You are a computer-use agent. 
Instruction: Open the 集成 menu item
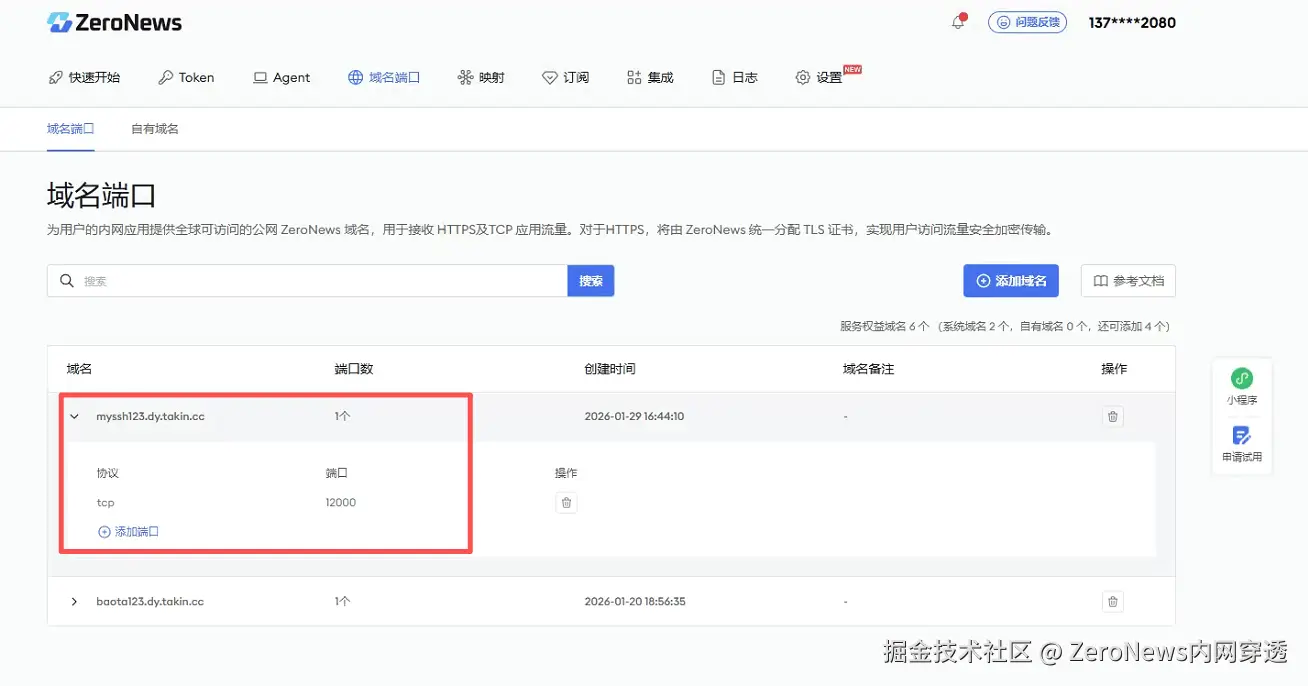click(x=650, y=77)
